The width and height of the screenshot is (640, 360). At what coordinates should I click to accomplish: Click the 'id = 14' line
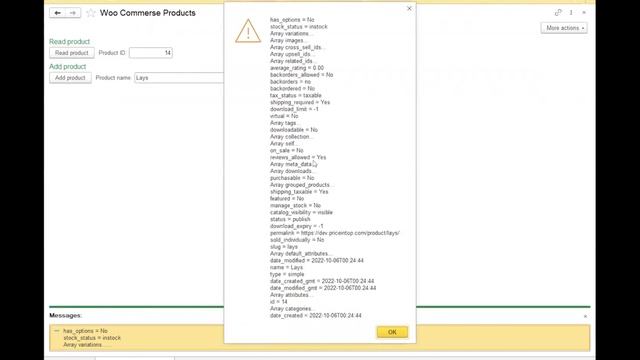click(x=279, y=302)
